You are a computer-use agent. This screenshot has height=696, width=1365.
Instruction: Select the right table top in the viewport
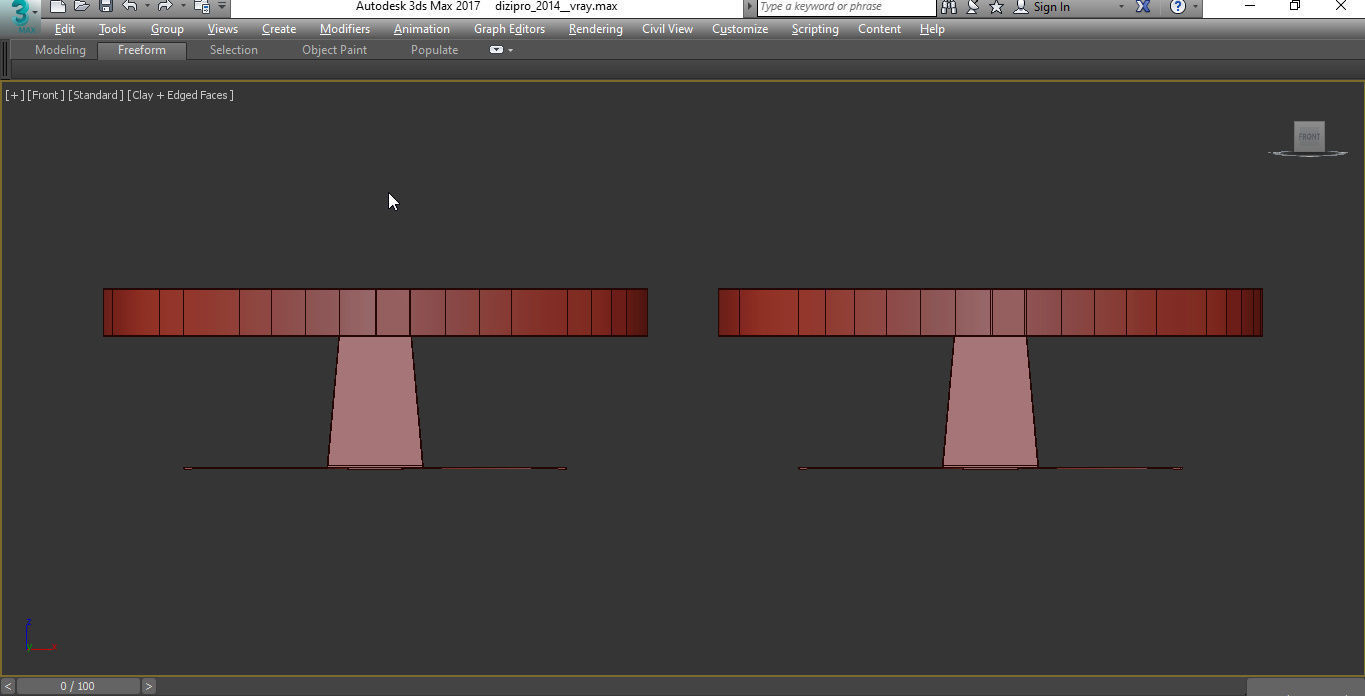990,312
